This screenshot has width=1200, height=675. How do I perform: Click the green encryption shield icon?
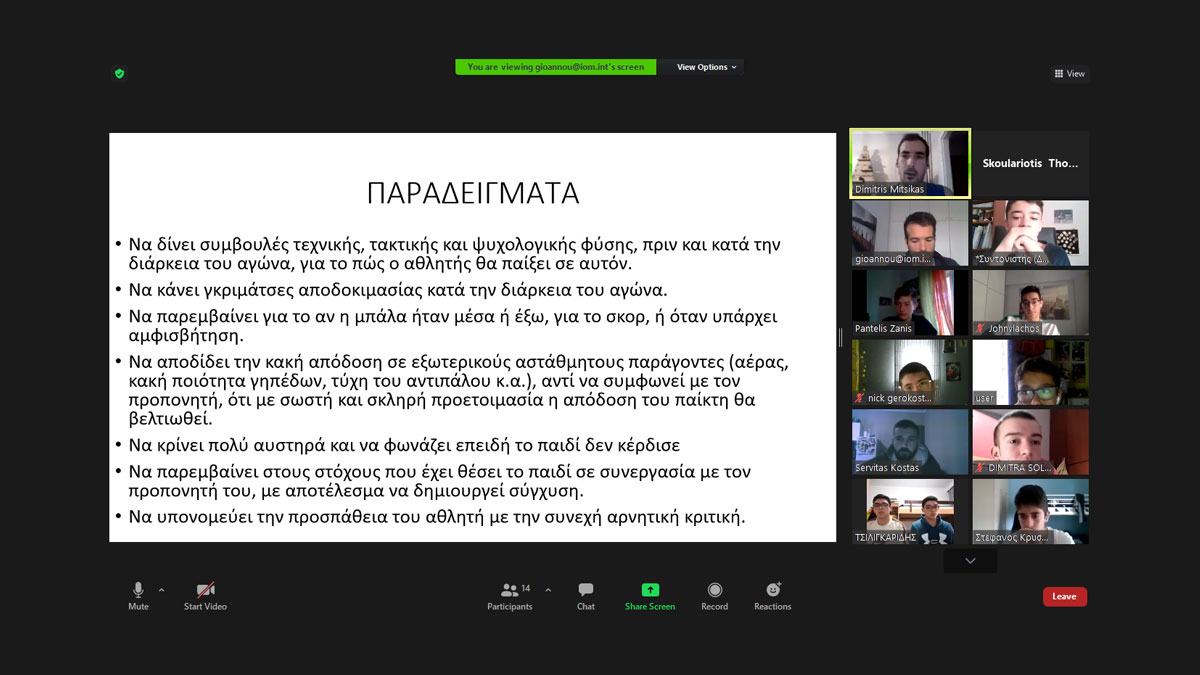119,73
